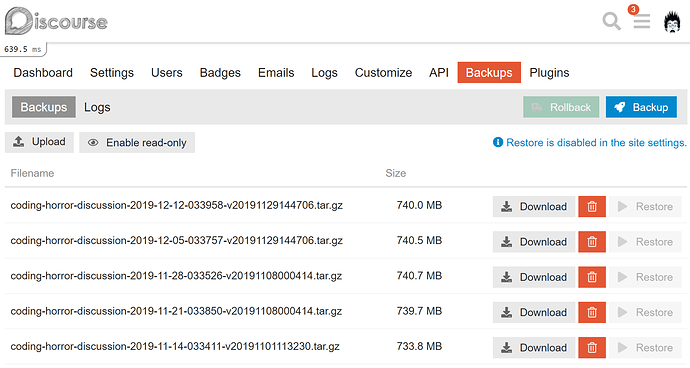
Task: Click Restore for the 739.7 MB backup
Action: click(645, 312)
